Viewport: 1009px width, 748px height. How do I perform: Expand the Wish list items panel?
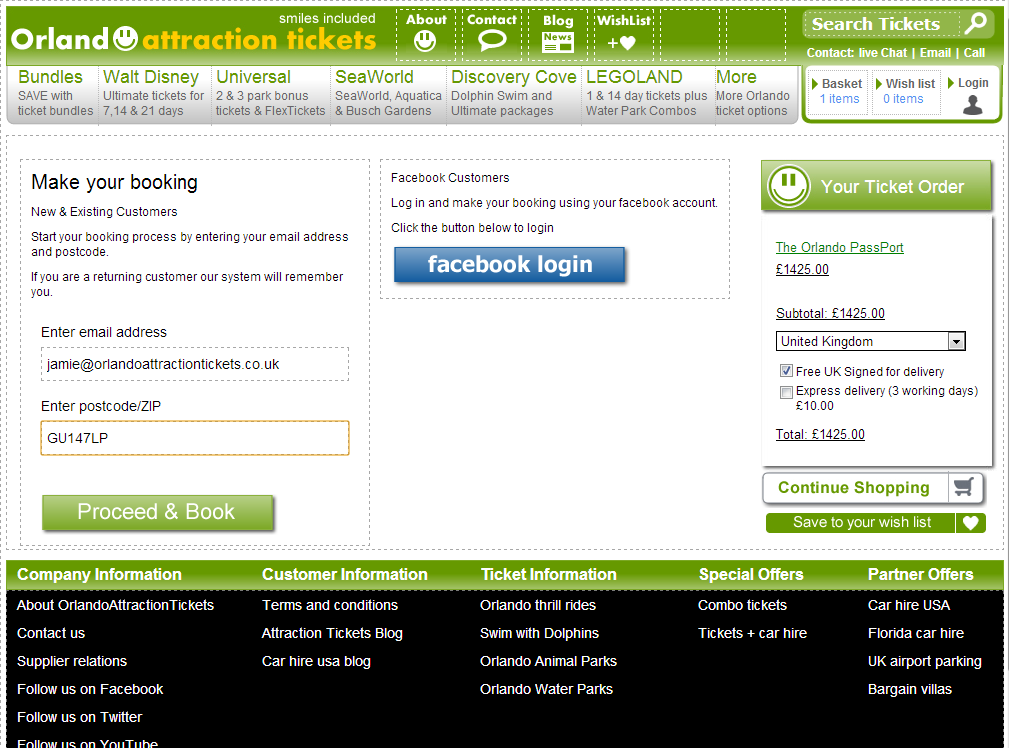904,92
